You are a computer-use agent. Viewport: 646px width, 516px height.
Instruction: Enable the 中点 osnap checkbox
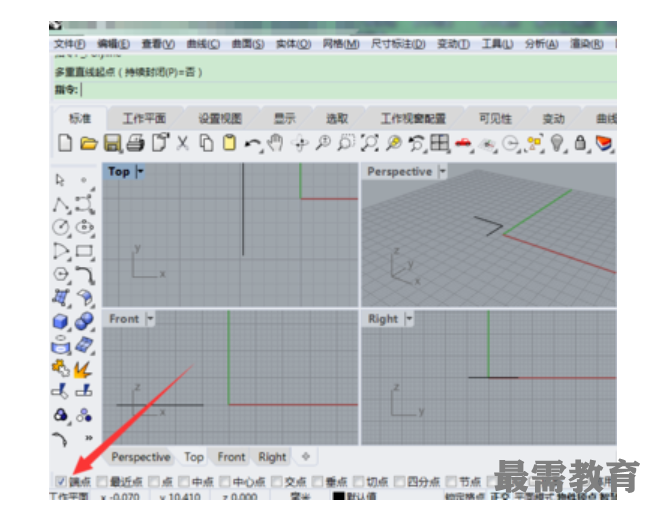(184, 481)
